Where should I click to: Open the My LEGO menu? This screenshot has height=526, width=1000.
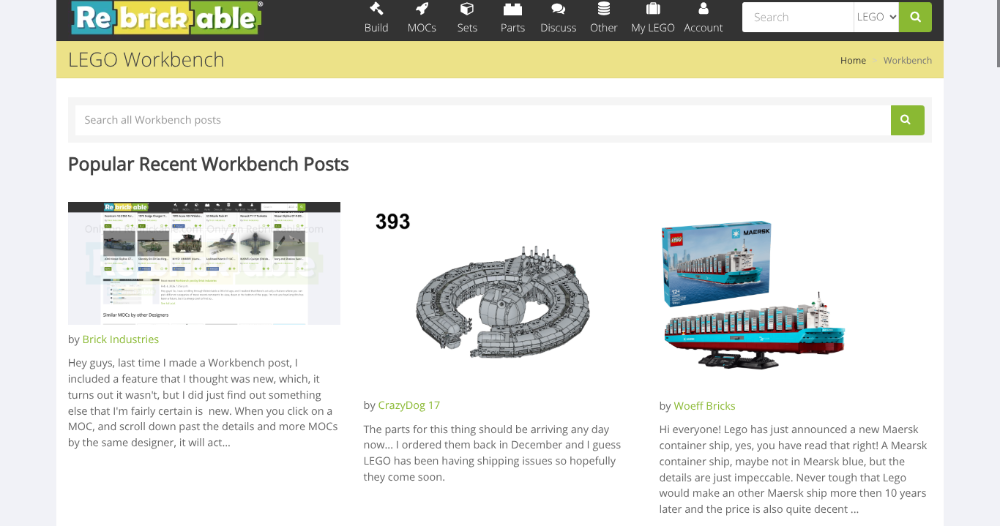[x=652, y=18]
